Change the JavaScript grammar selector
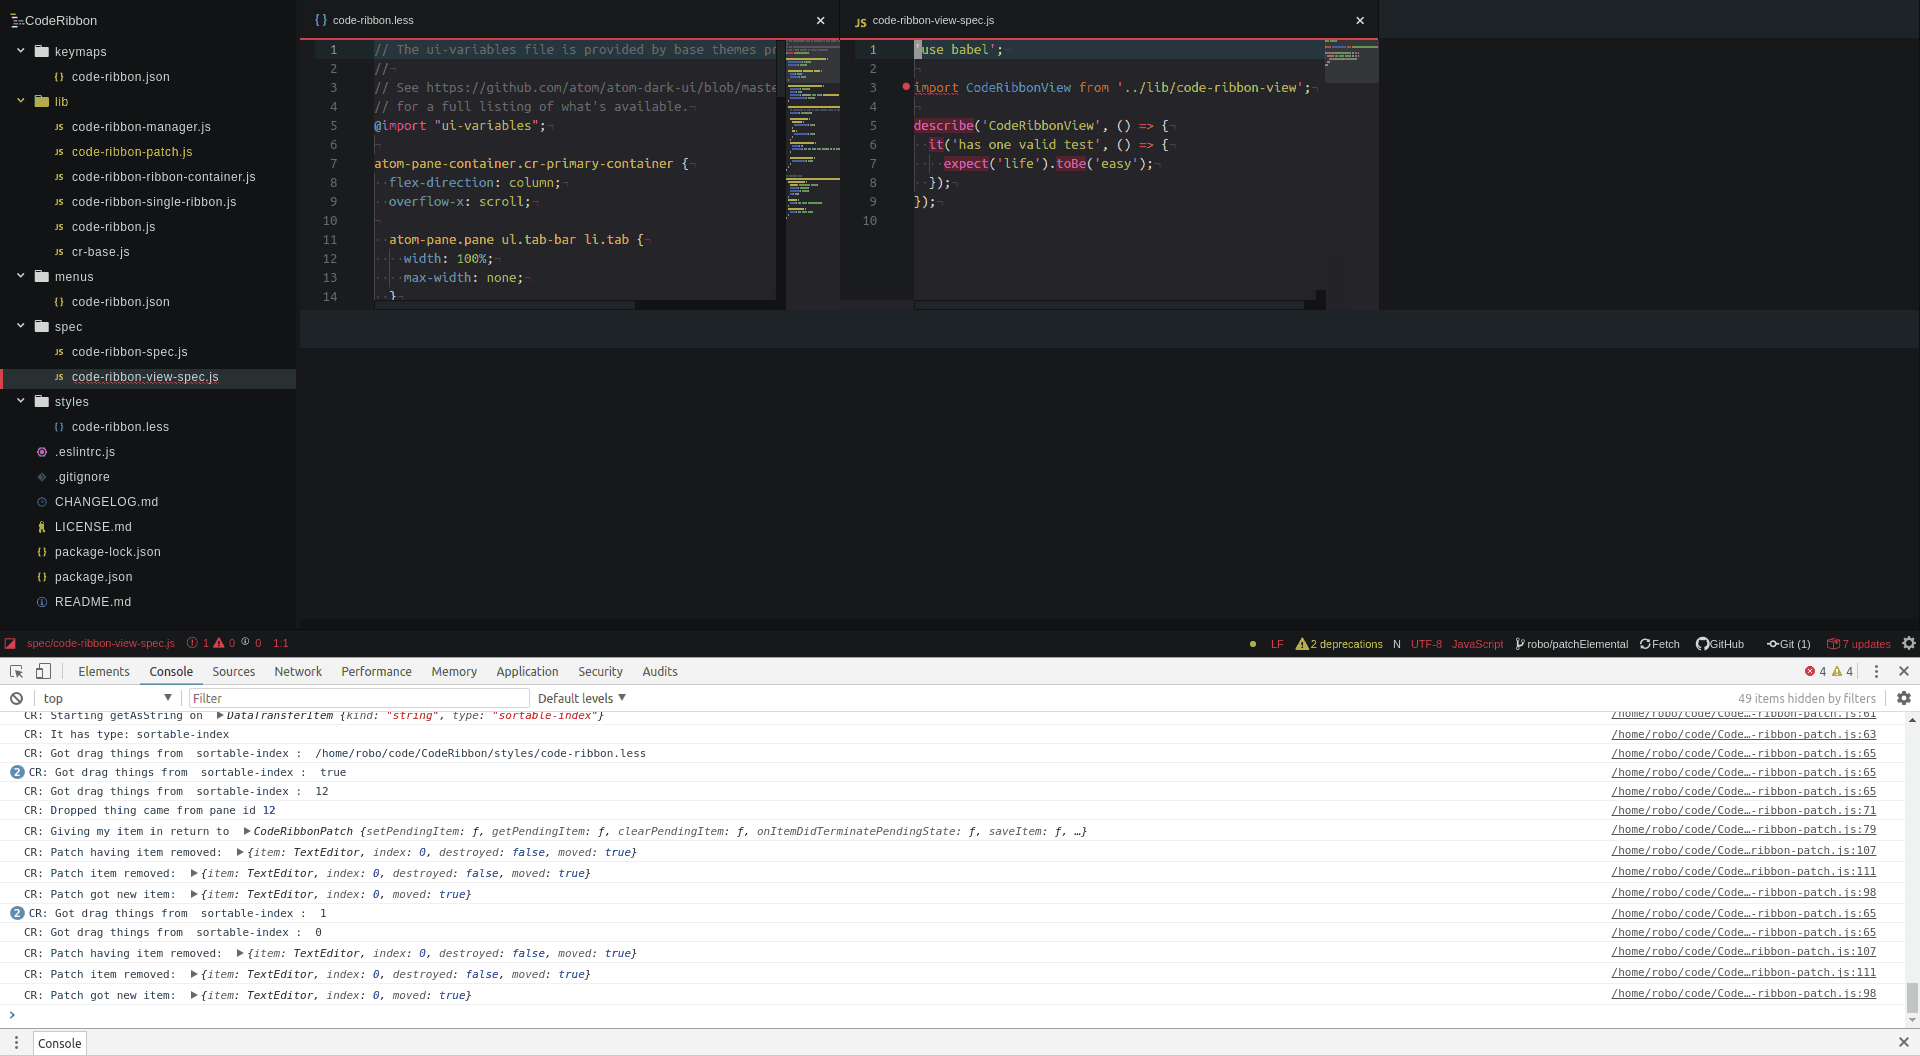 pos(1477,644)
